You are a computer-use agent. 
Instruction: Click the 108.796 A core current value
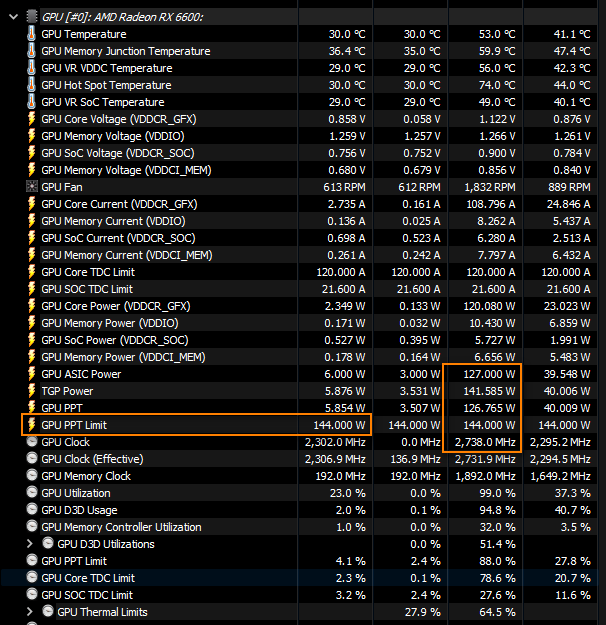click(491, 204)
